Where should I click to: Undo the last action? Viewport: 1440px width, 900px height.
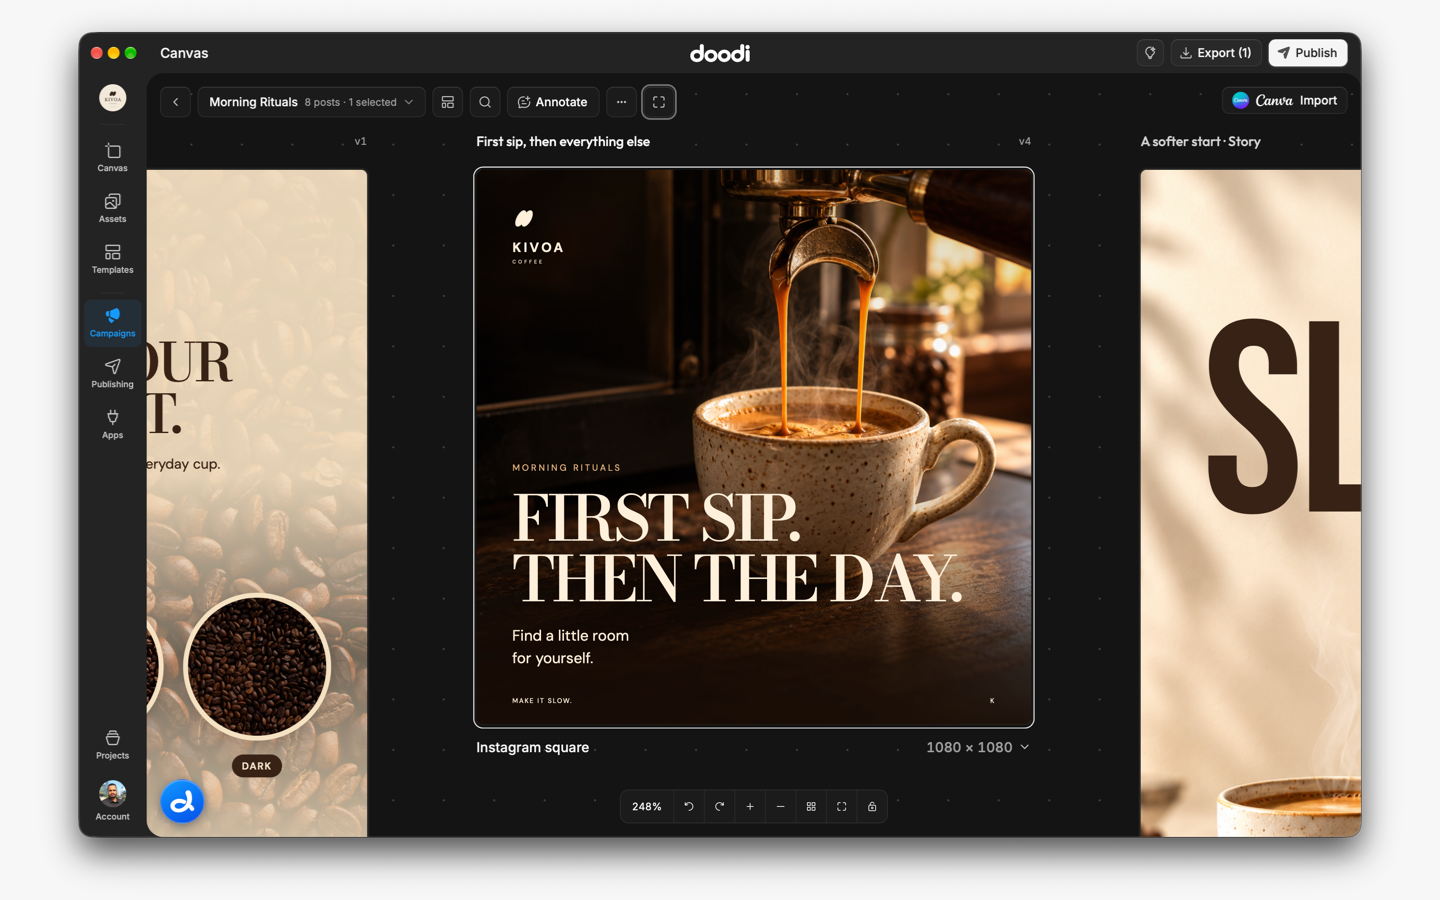tap(689, 807)
